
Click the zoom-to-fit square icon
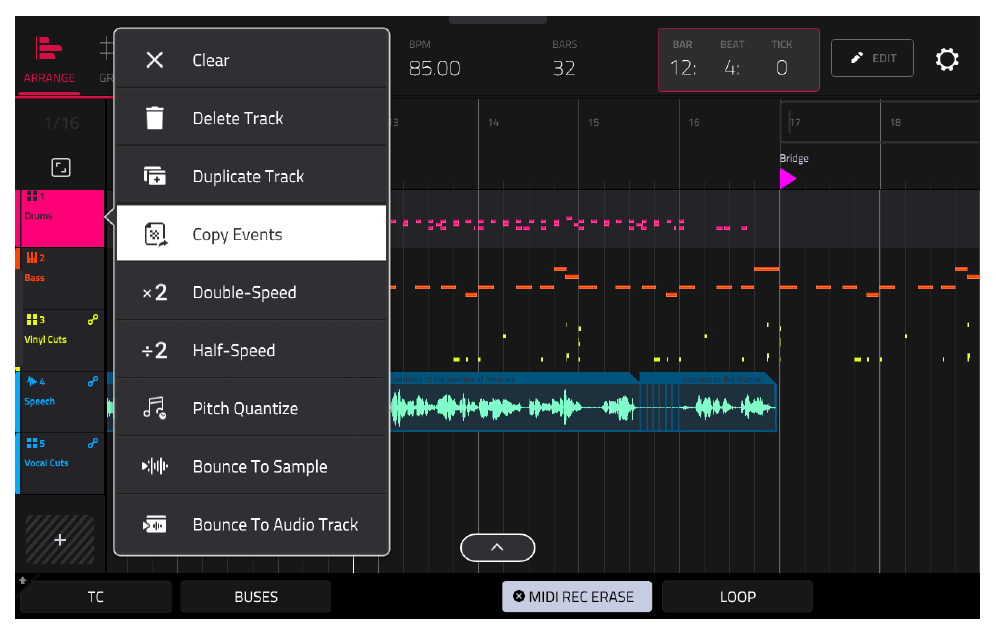tap(61, 168)
